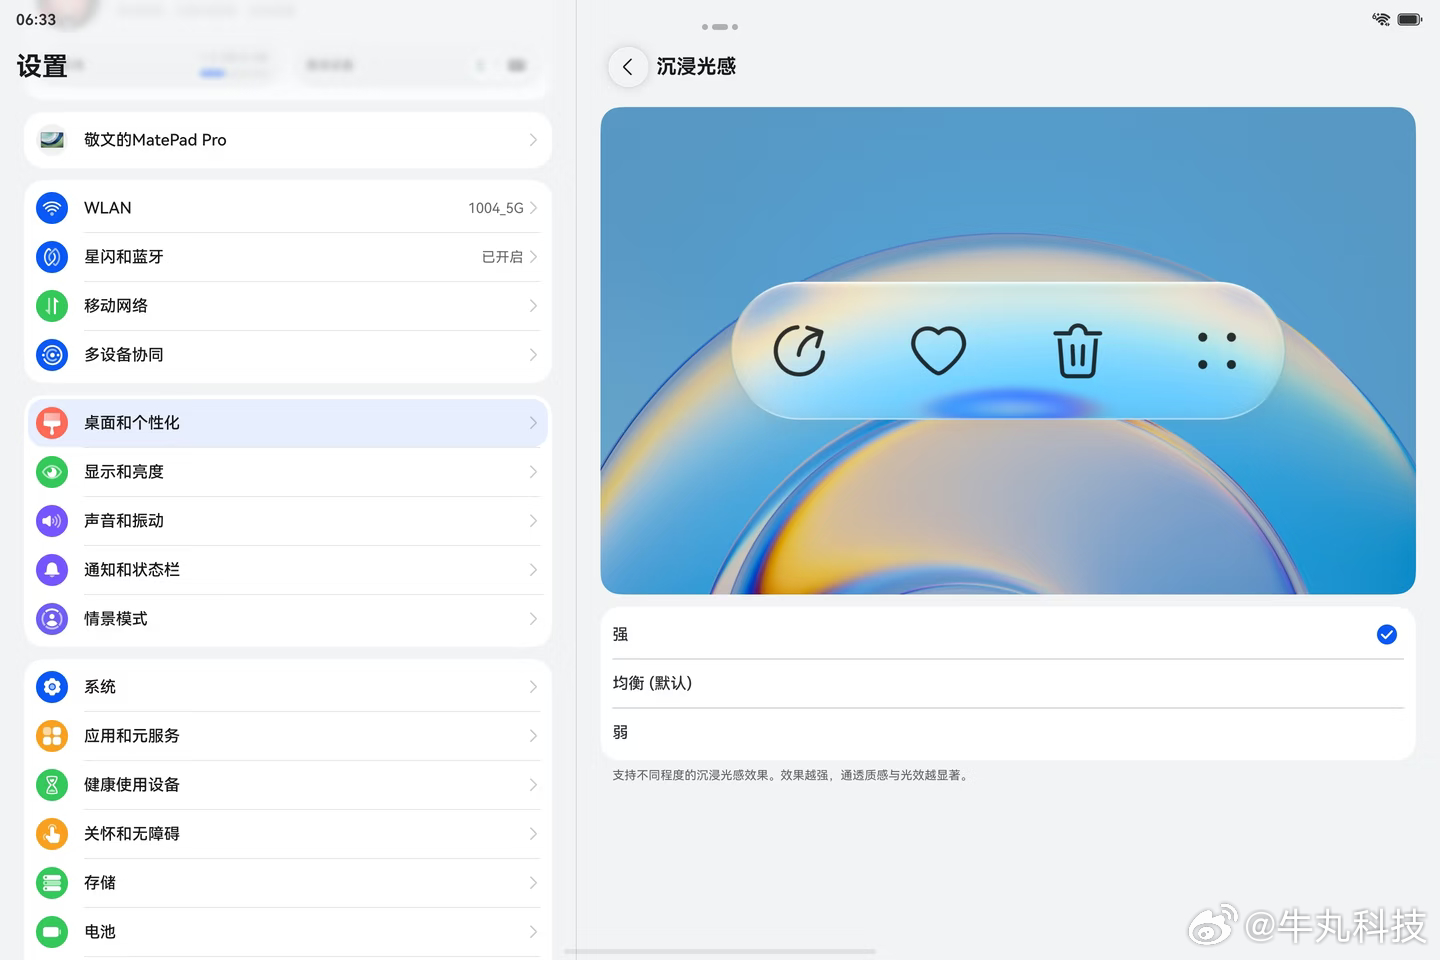
Task: Select the 均衡 (默认) balanced option
Action: (1008, 683)
